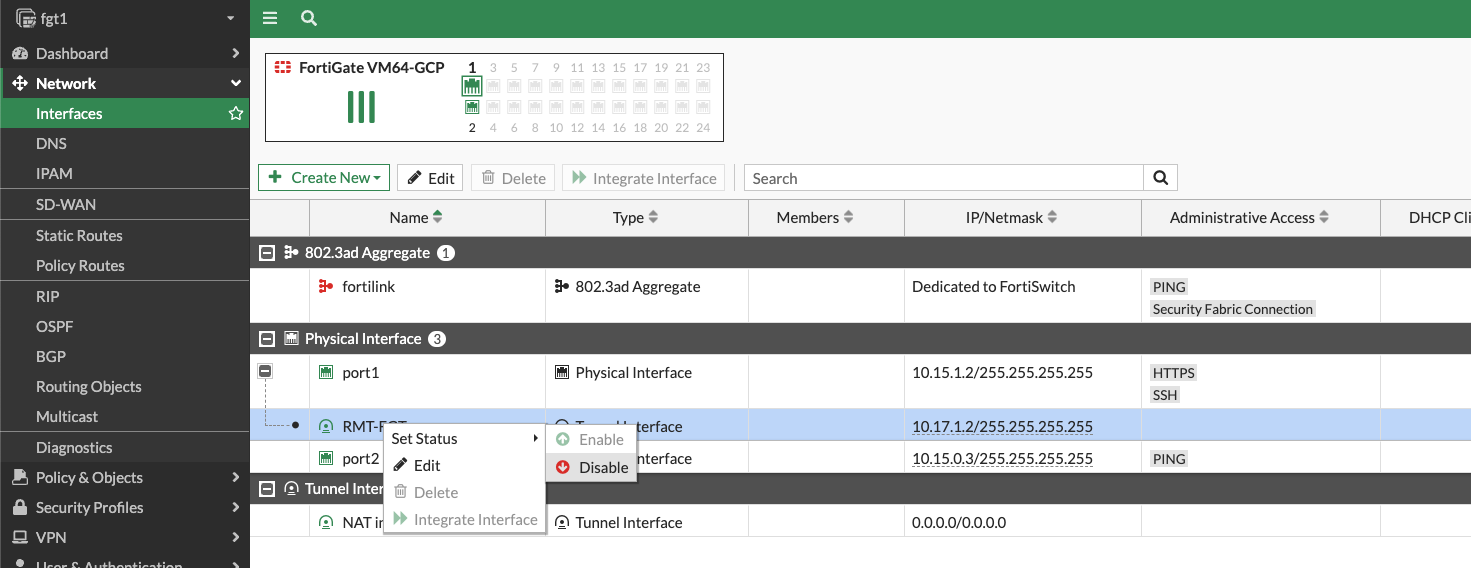Click the Dashboard gauge icon
The height and width of the screenshot is (568, 1471).
point(20,53)
